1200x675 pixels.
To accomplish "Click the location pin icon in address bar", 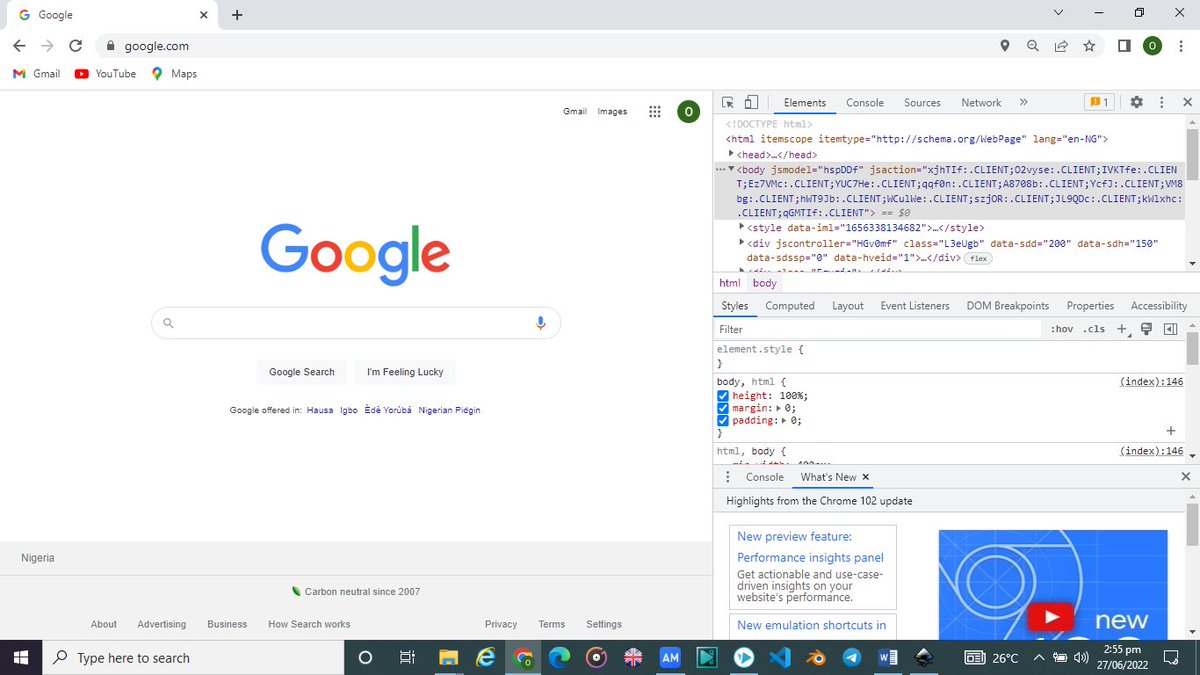I will point(1005,46).
